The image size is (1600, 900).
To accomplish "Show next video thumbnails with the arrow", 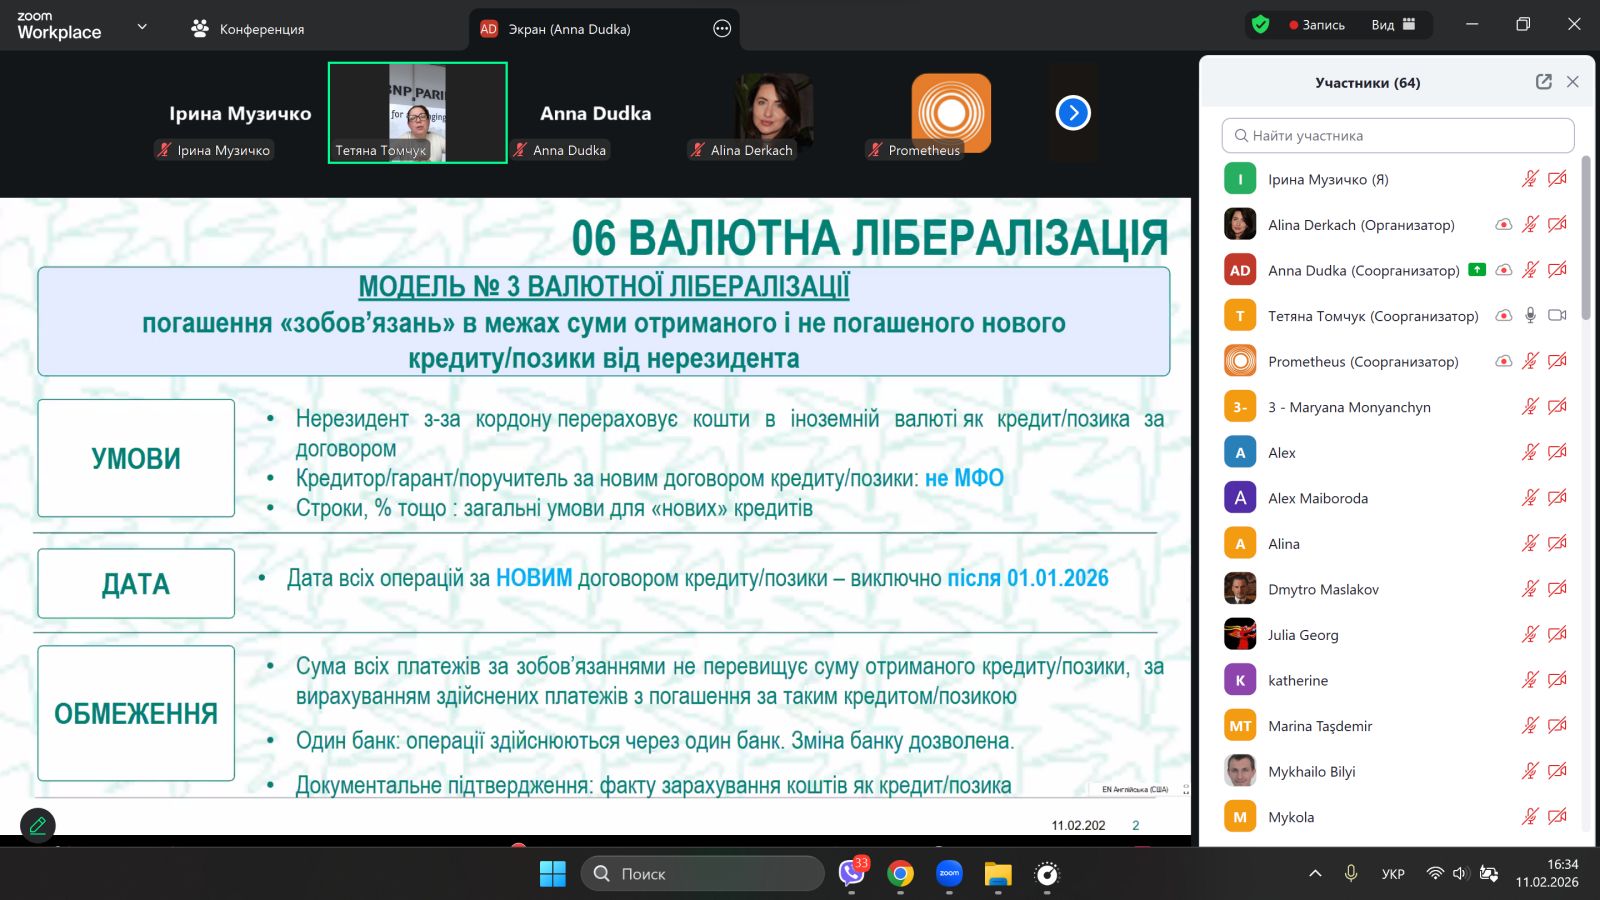I will point(1073,113).
